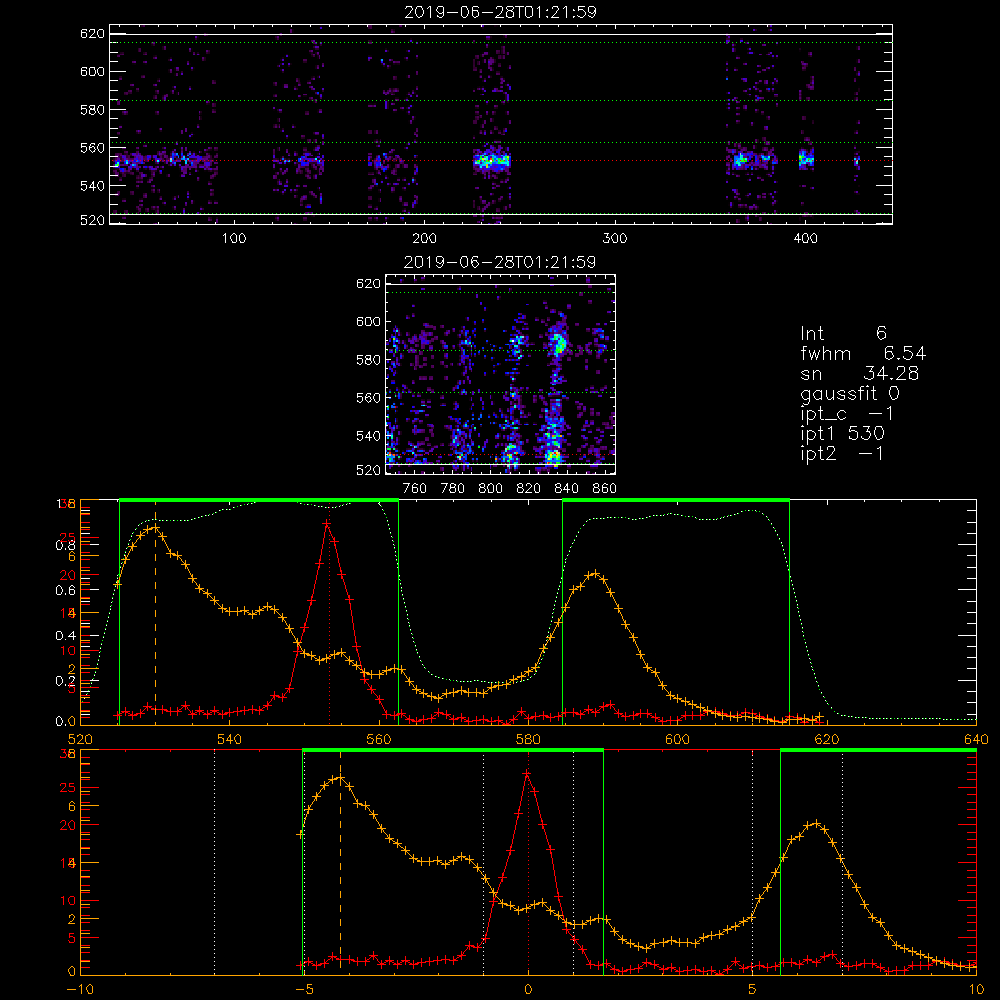Select the 'sn 34.28' readout line
The width and height of the screenshot is (1000, 1000).
point(859,373)
